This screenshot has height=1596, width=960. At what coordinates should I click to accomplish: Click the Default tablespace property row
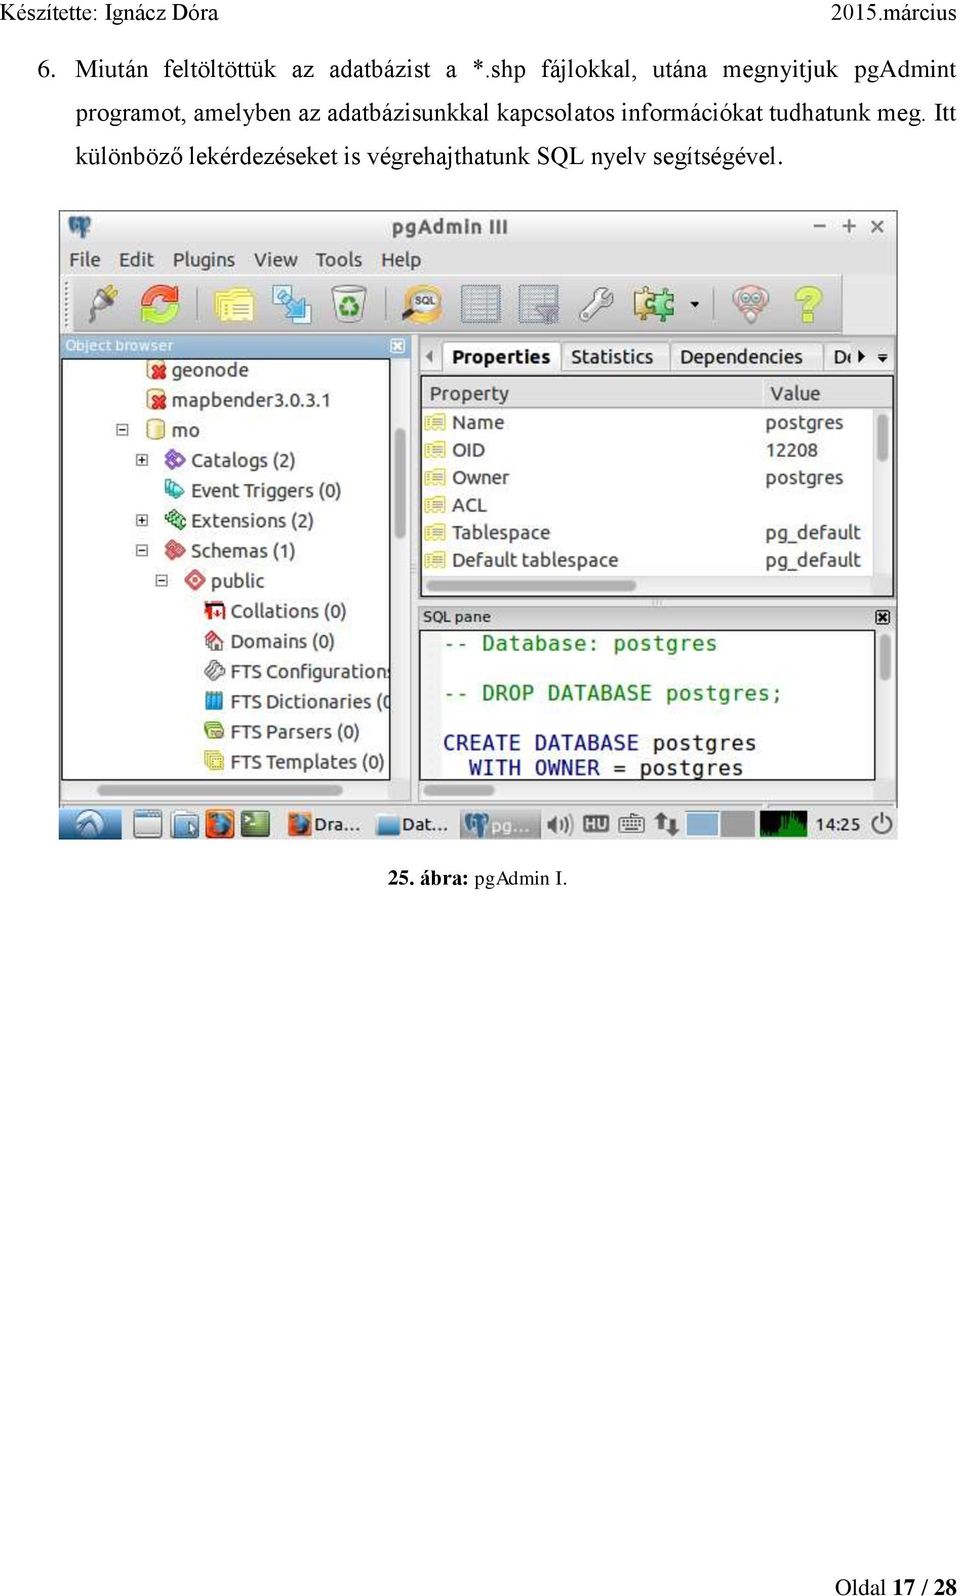(x=648, y=560)
